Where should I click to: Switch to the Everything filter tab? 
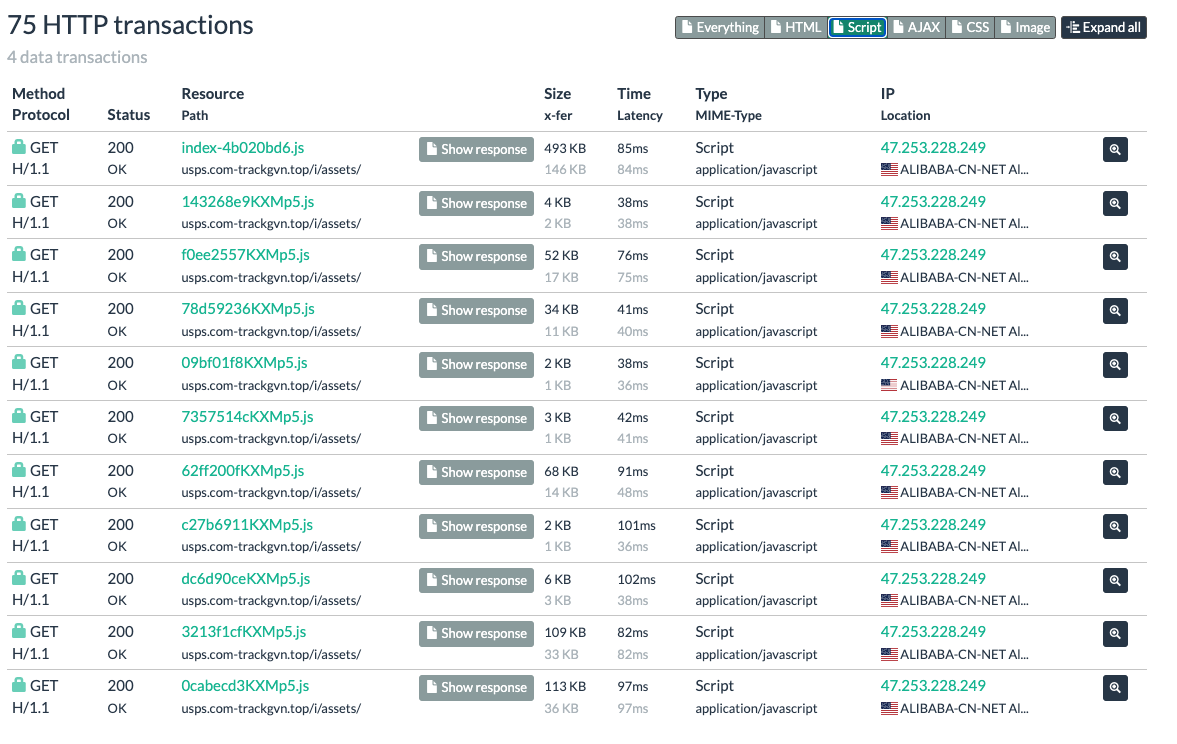click(720, 27)
